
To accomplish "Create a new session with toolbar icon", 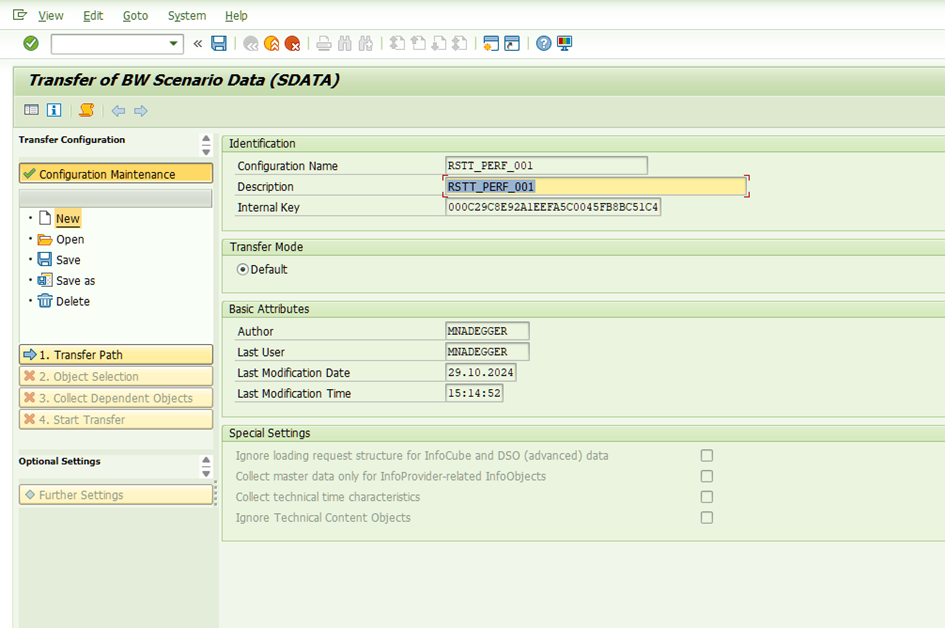I will coord(490,43).
